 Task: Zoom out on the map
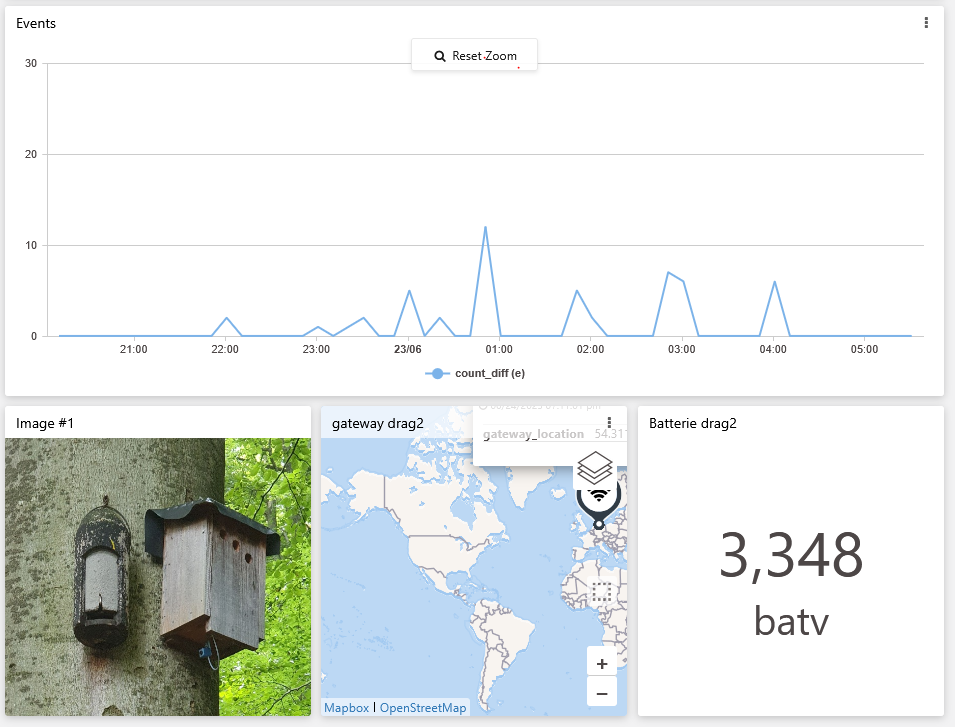pyautogui.click(x=602, y=693)
